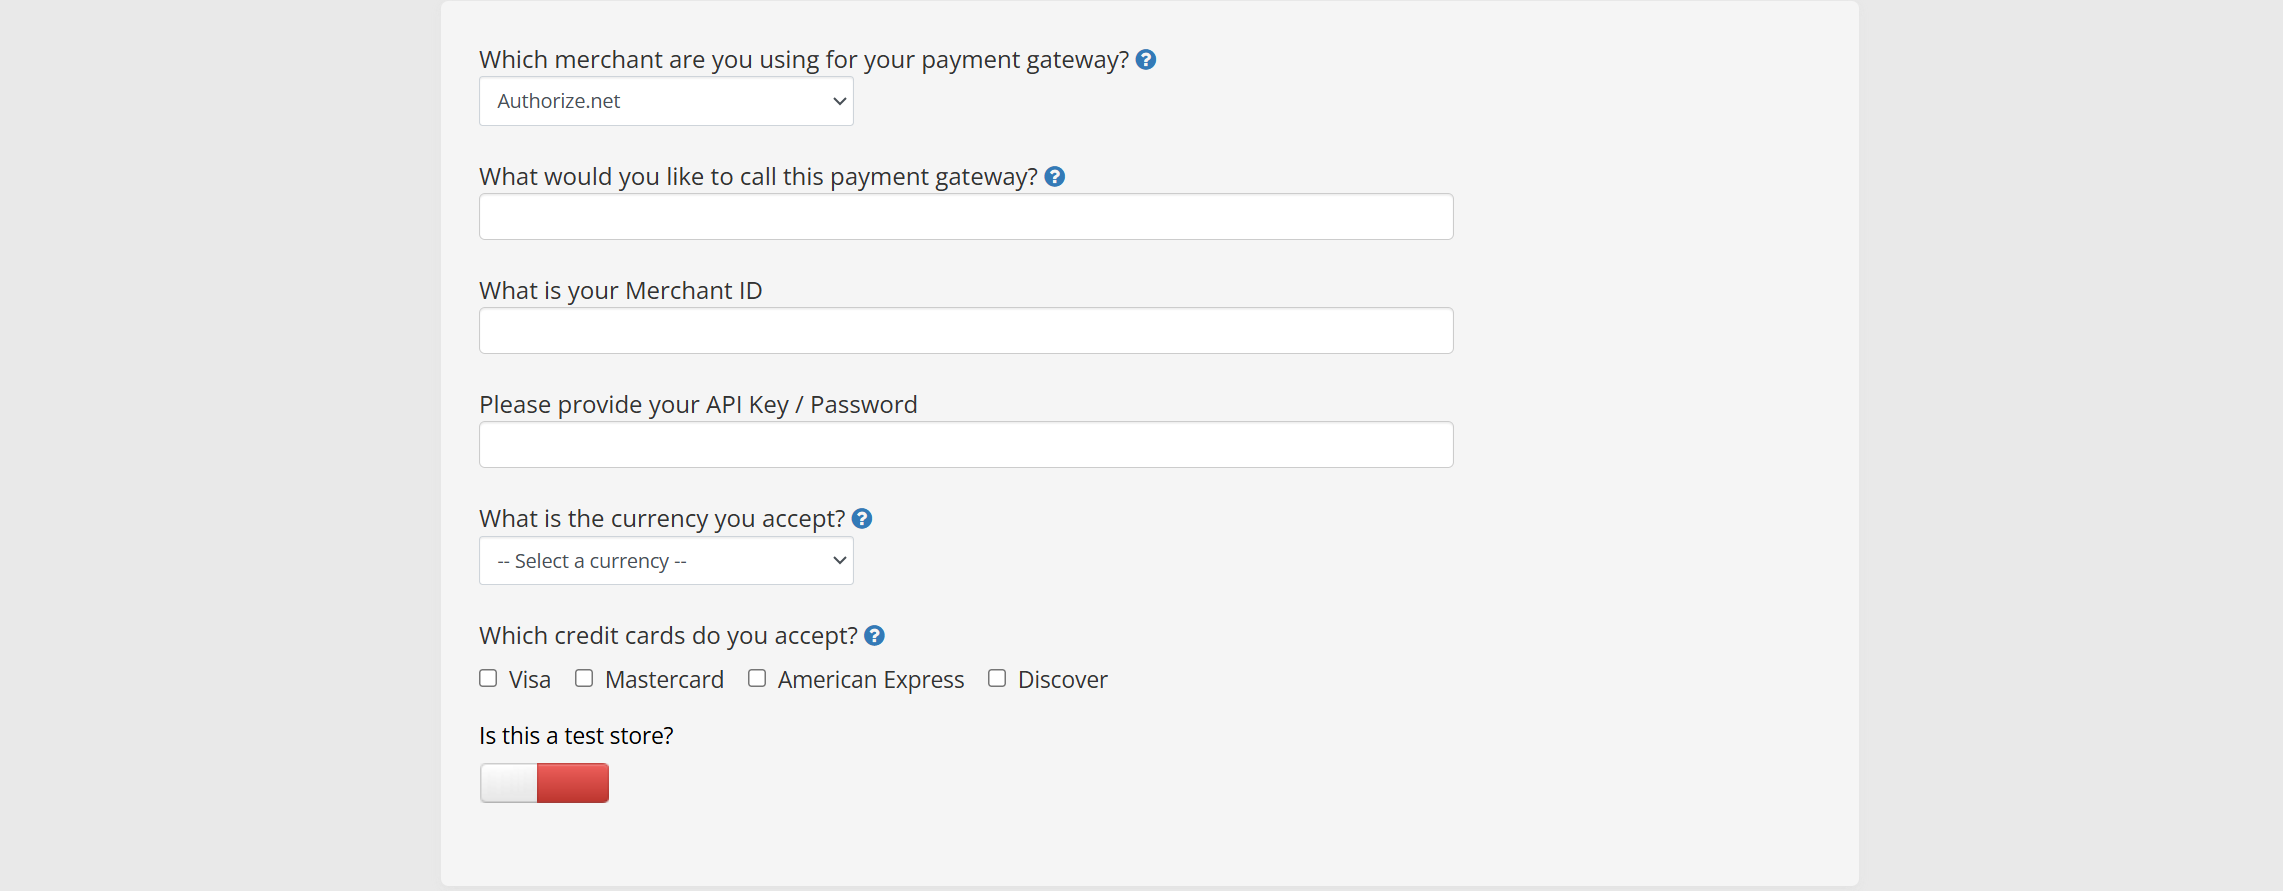The image size is (2283, 891).
Task: Click the Mastercard label text
Action: point(664,680)
